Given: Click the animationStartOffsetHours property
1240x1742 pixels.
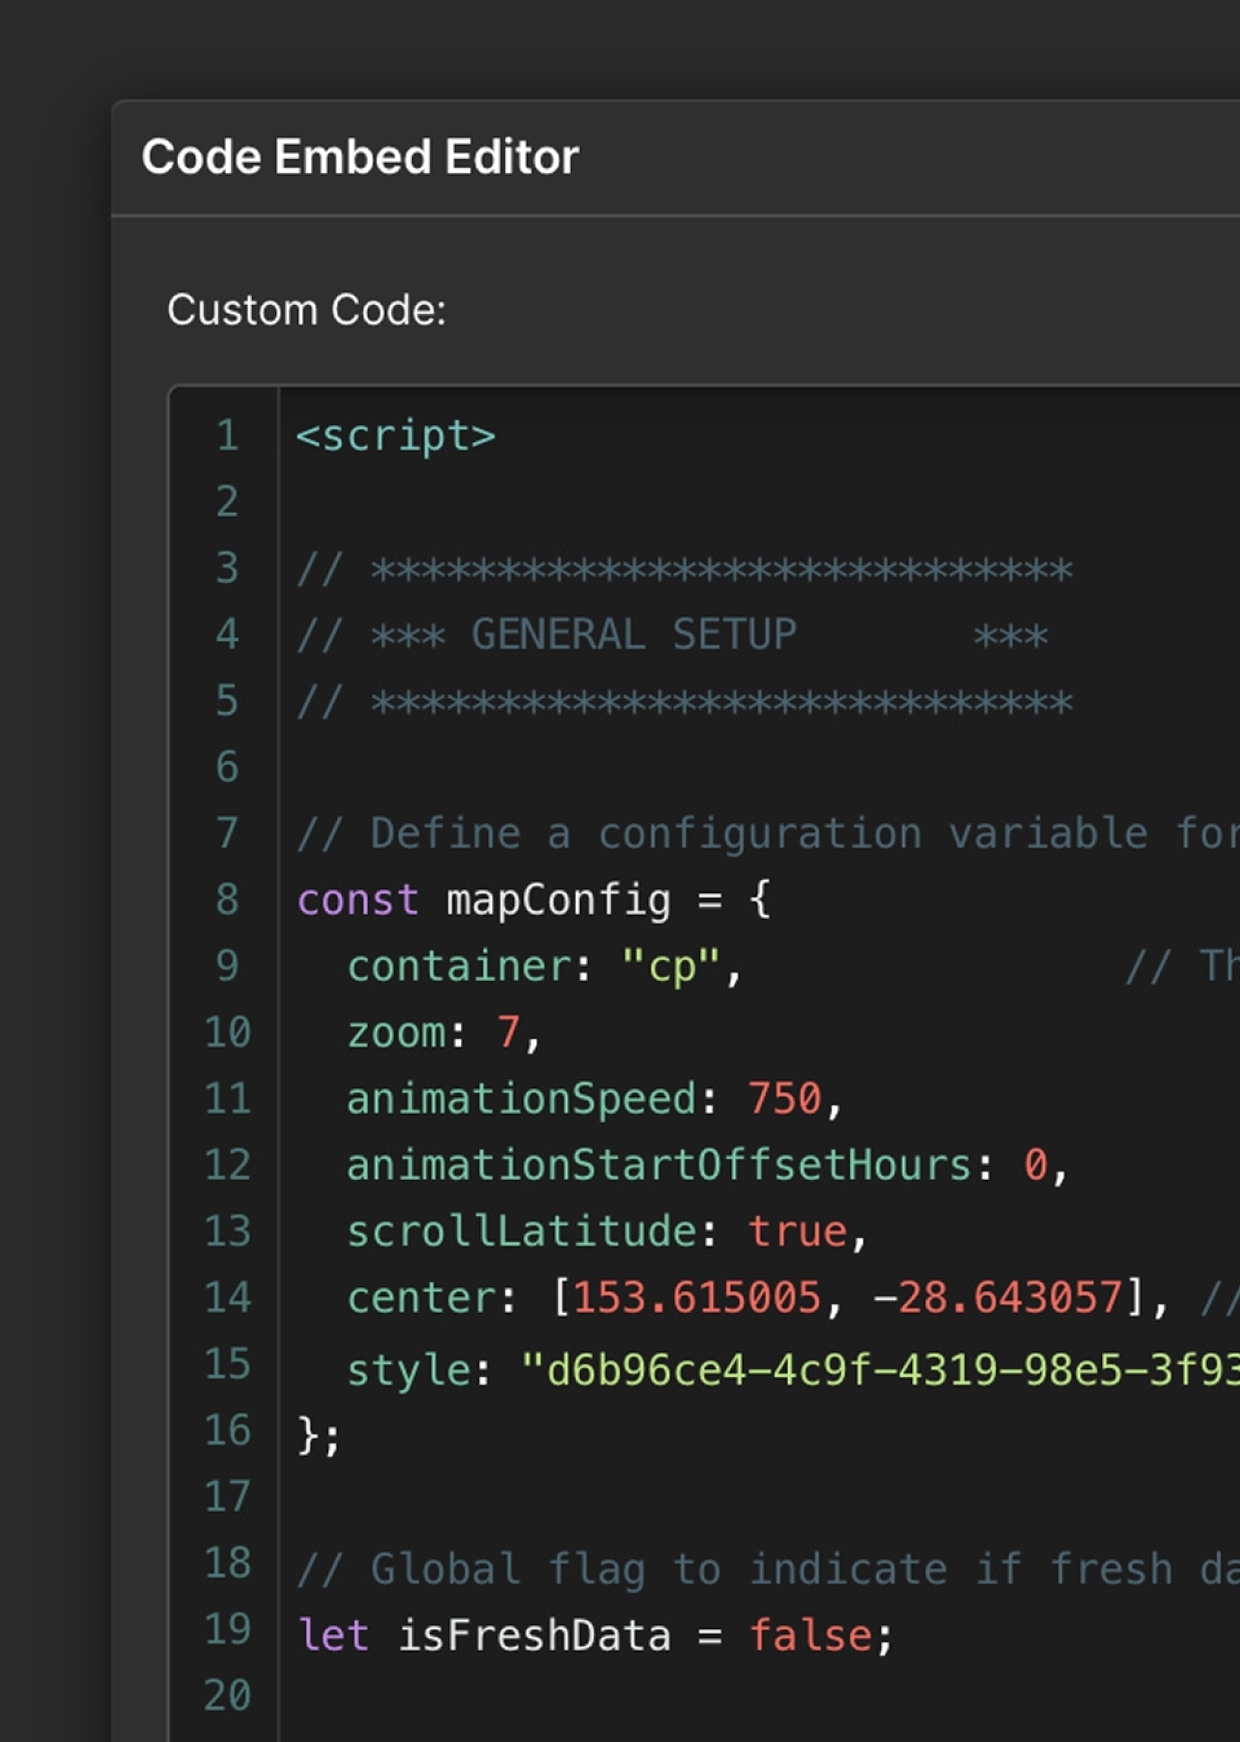Looking at the screenshot, I should click(x=659, y=1165).
